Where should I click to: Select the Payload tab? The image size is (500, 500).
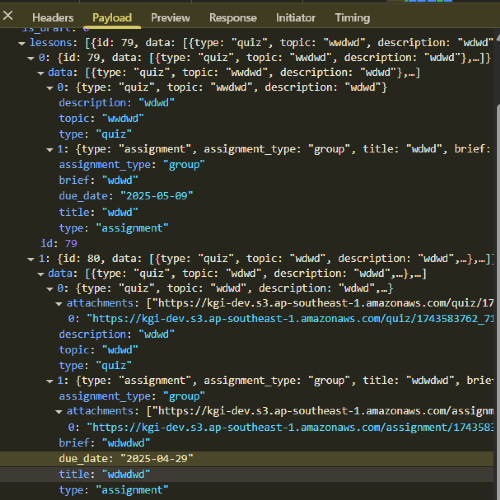click(112, 17)
